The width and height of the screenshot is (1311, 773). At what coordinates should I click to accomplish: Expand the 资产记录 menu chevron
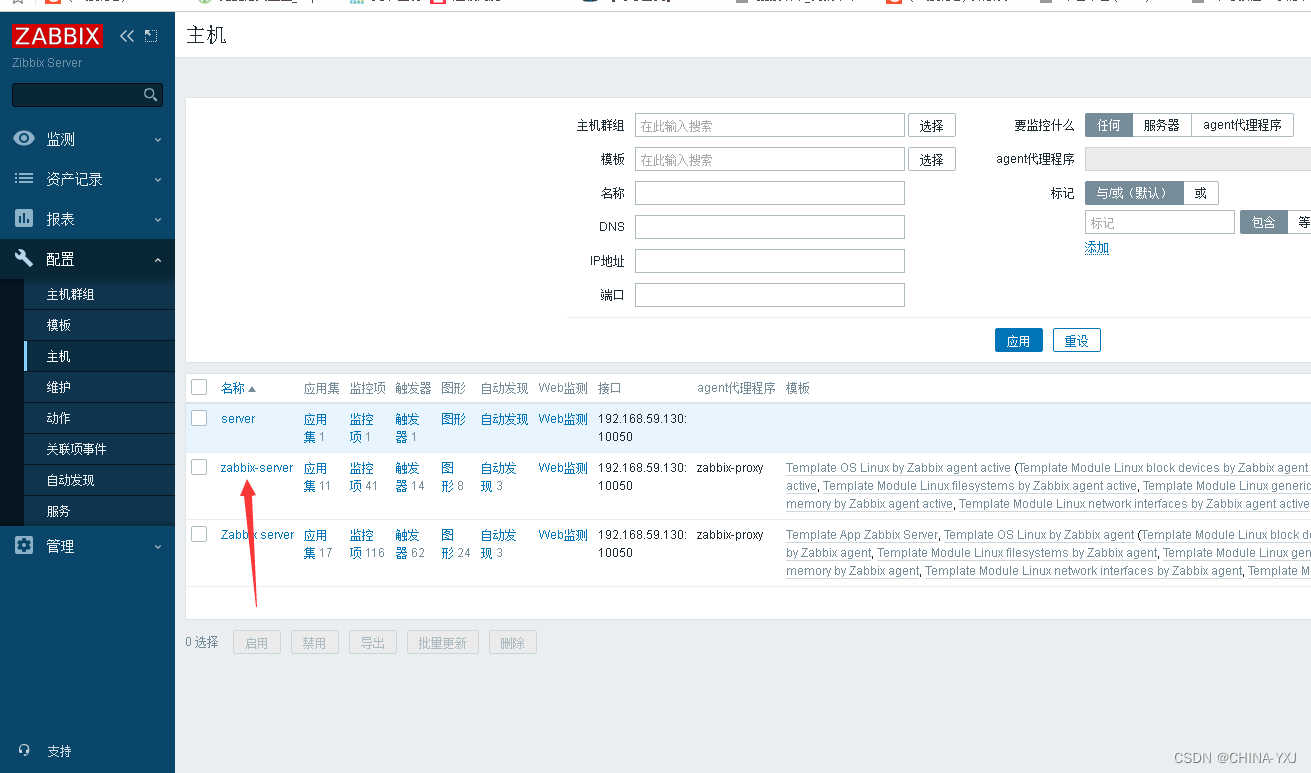158,180
